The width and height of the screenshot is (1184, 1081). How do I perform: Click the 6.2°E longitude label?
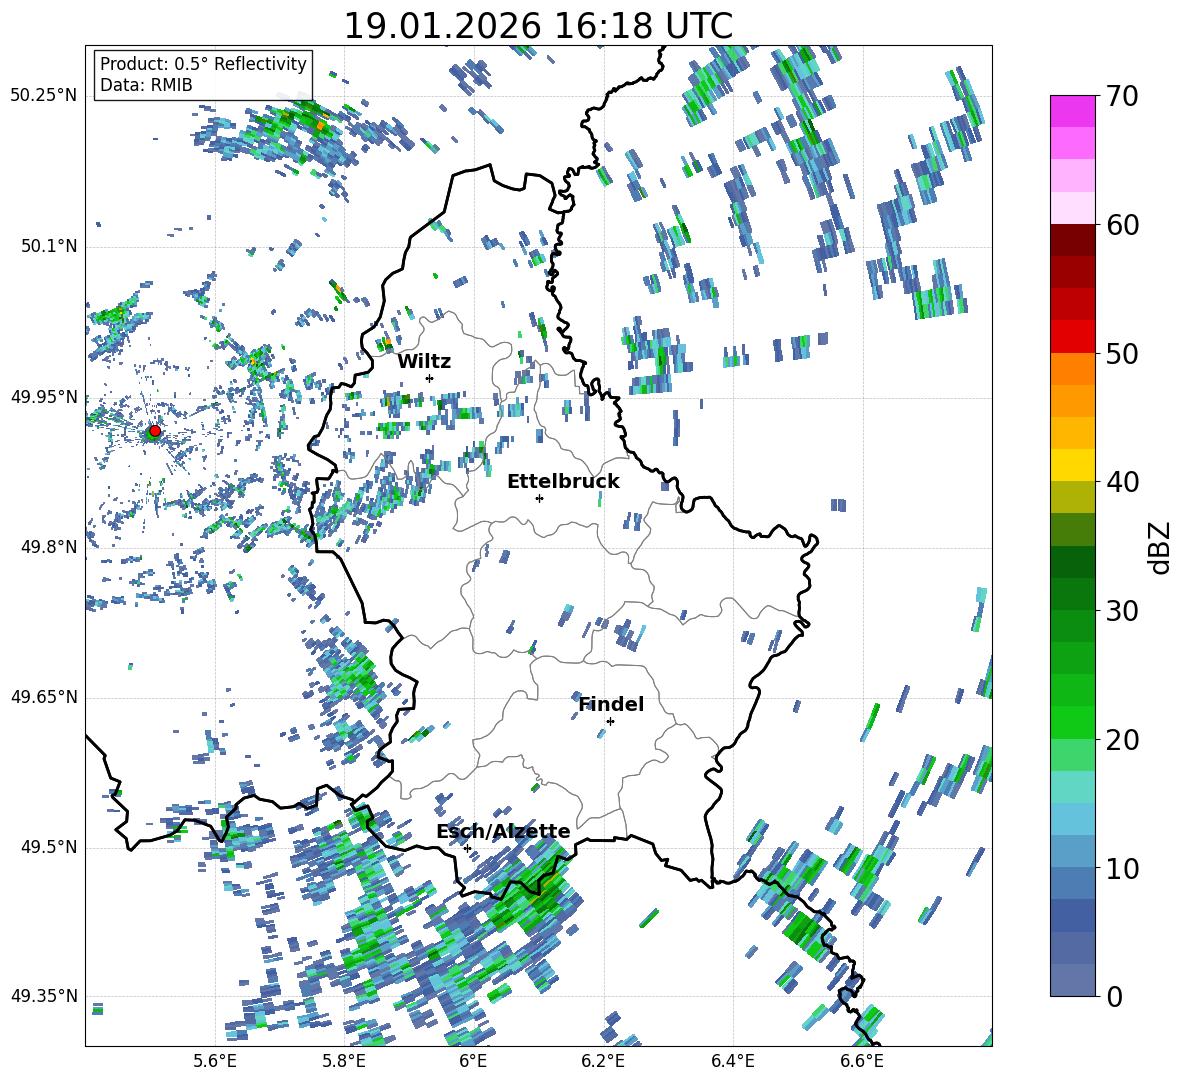(603, 1061)
